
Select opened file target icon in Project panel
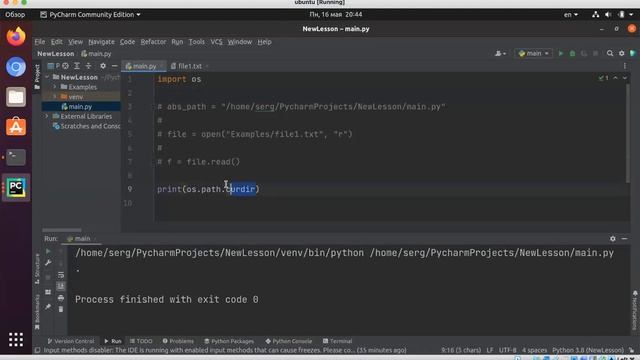click(x=65, y=66)
